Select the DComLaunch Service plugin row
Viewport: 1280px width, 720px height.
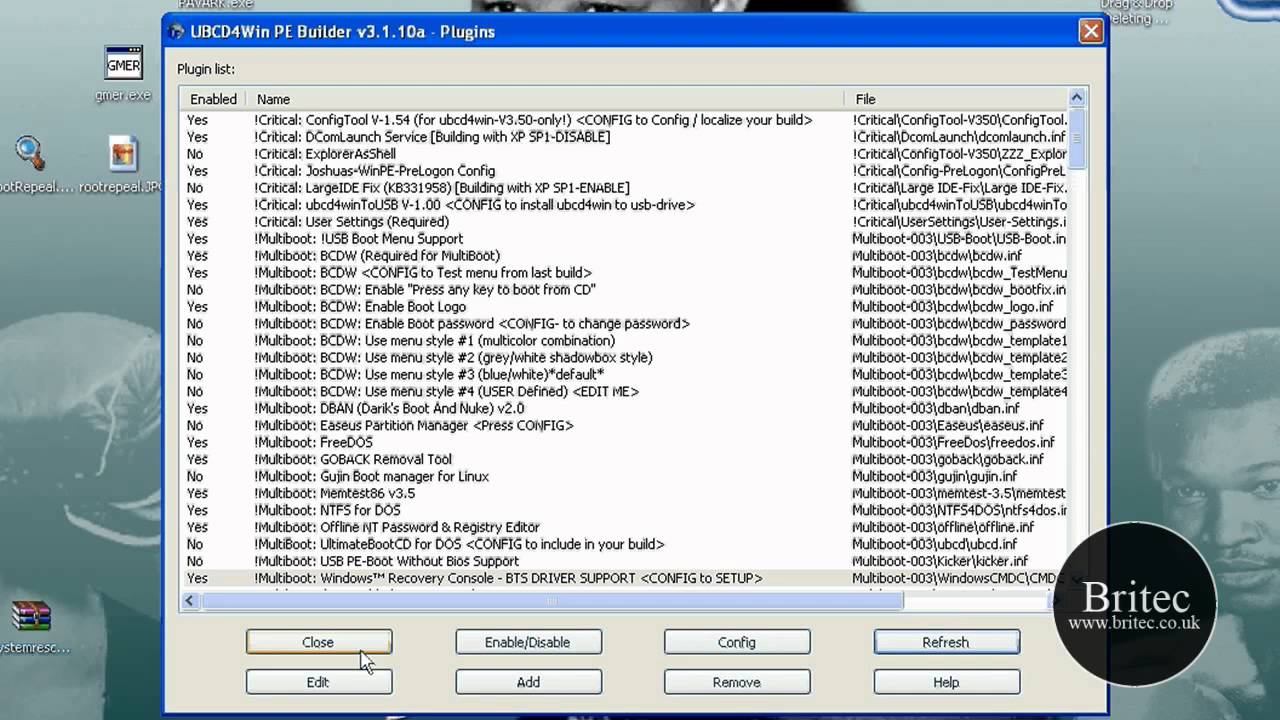click(x=624, y=137)
